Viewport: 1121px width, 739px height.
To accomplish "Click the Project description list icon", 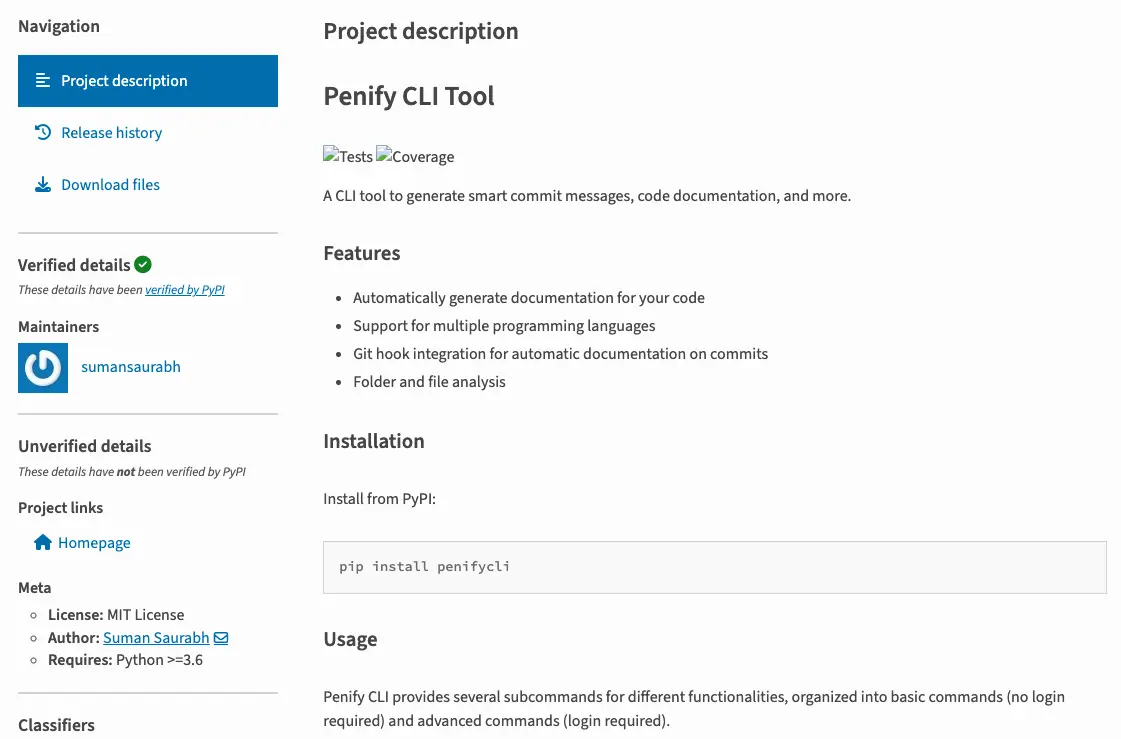I will pyautogui.click(x=43, y=81).
